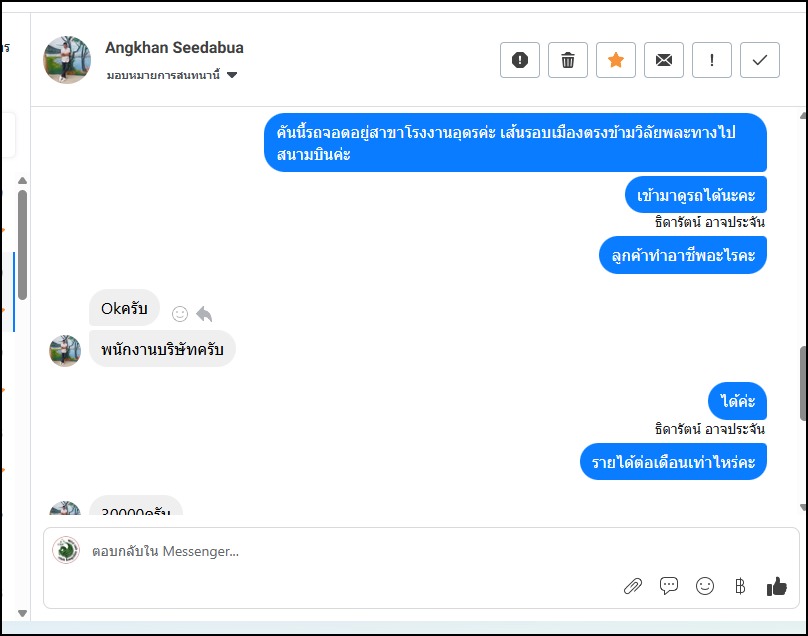Image resolution: width=808 pixels, height=636 pixels.
Task: Switch the replying page avatar in reply box
Action: pos(66,551)
